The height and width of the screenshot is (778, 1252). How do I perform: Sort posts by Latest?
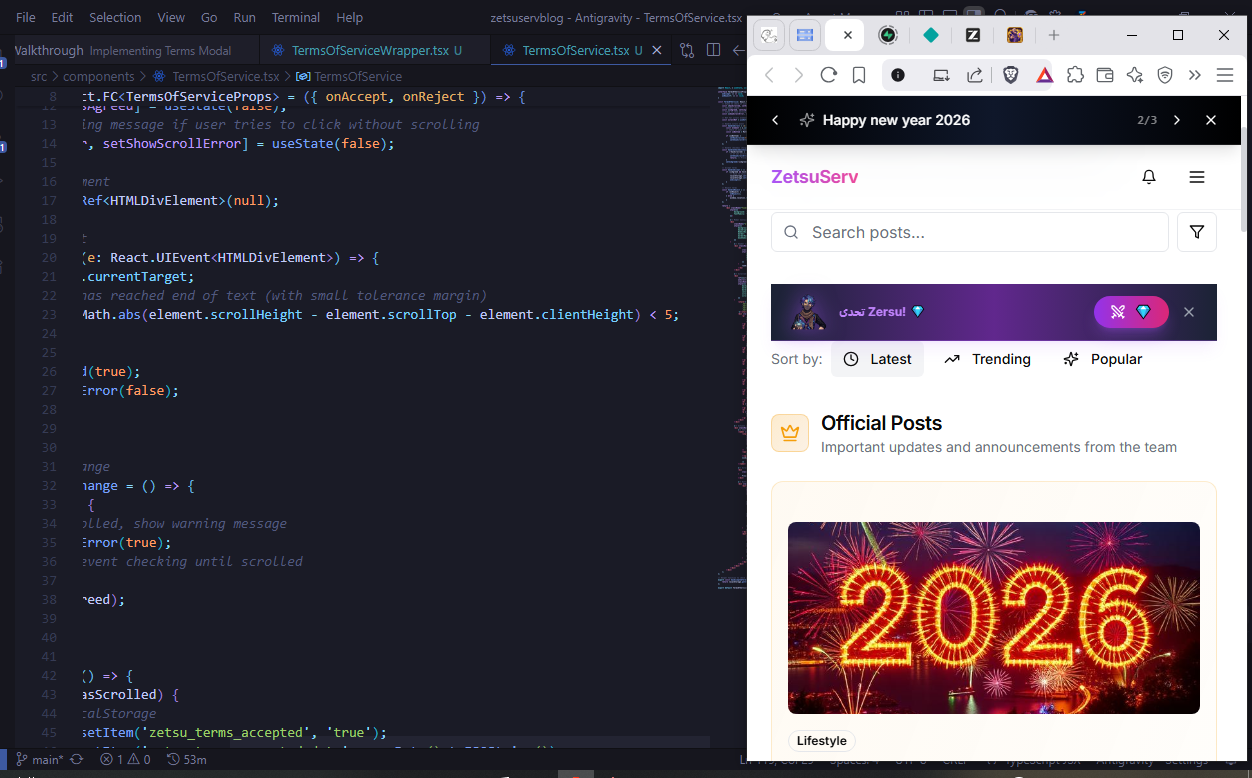click(877, 359)
